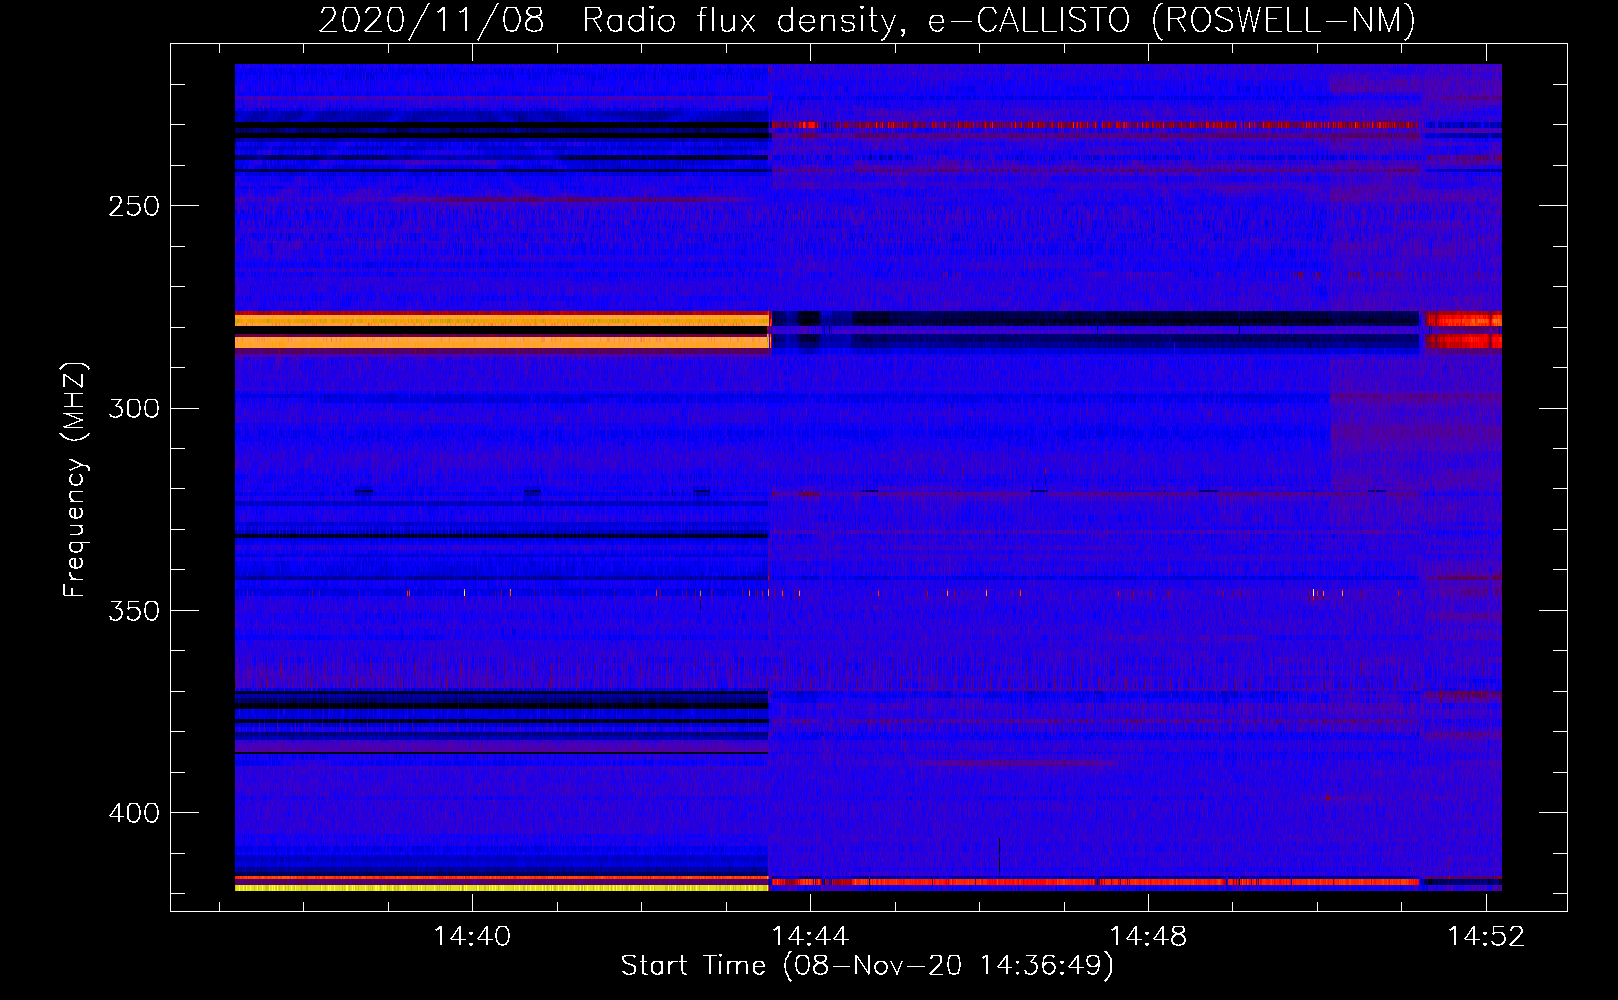The width and height of the screenshot is (1618, 1000).
Task: Click the 250 frequency tick label
Action: 134,207
